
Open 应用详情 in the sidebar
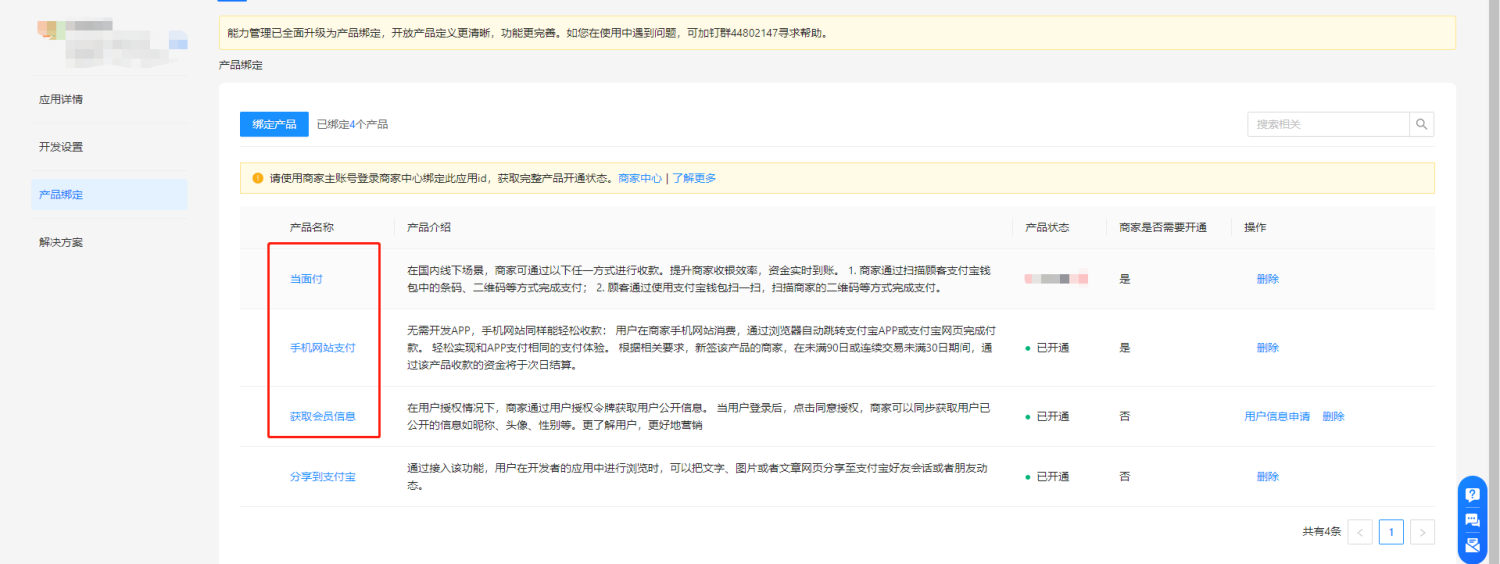pos(61,100)
